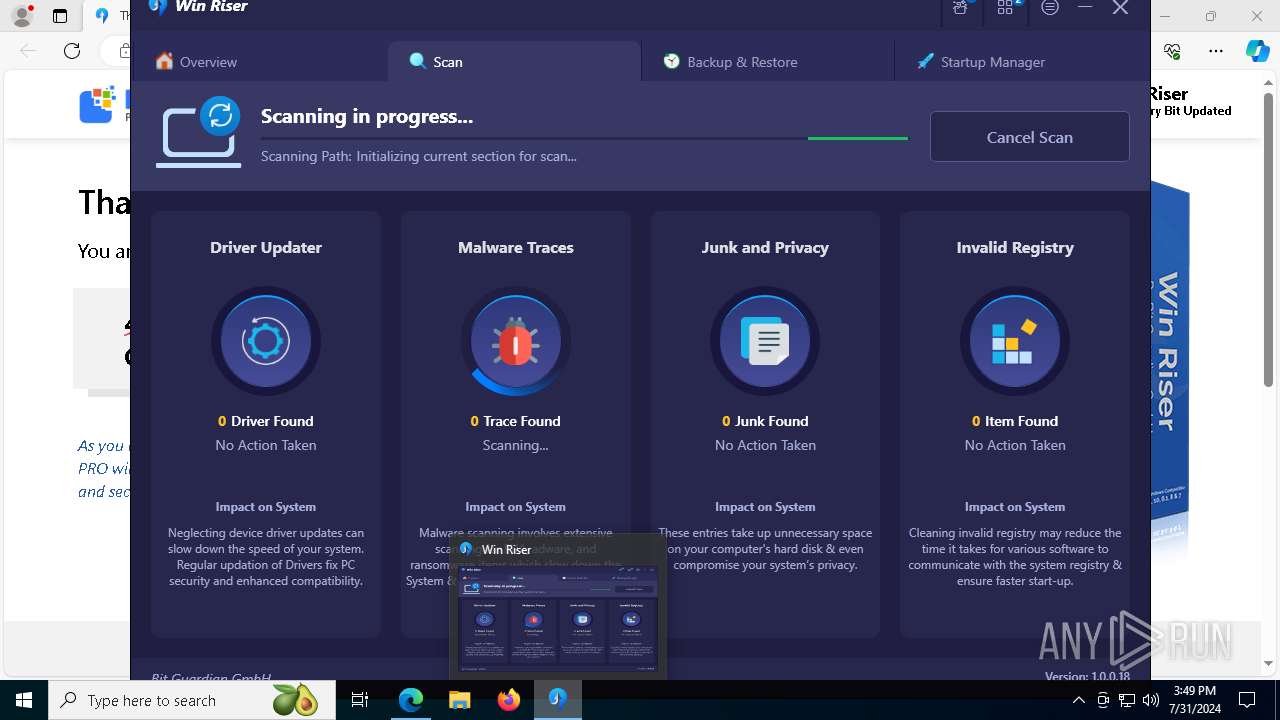
Task: Click the "0 Trace Found" text
Action: coord(516,421)
